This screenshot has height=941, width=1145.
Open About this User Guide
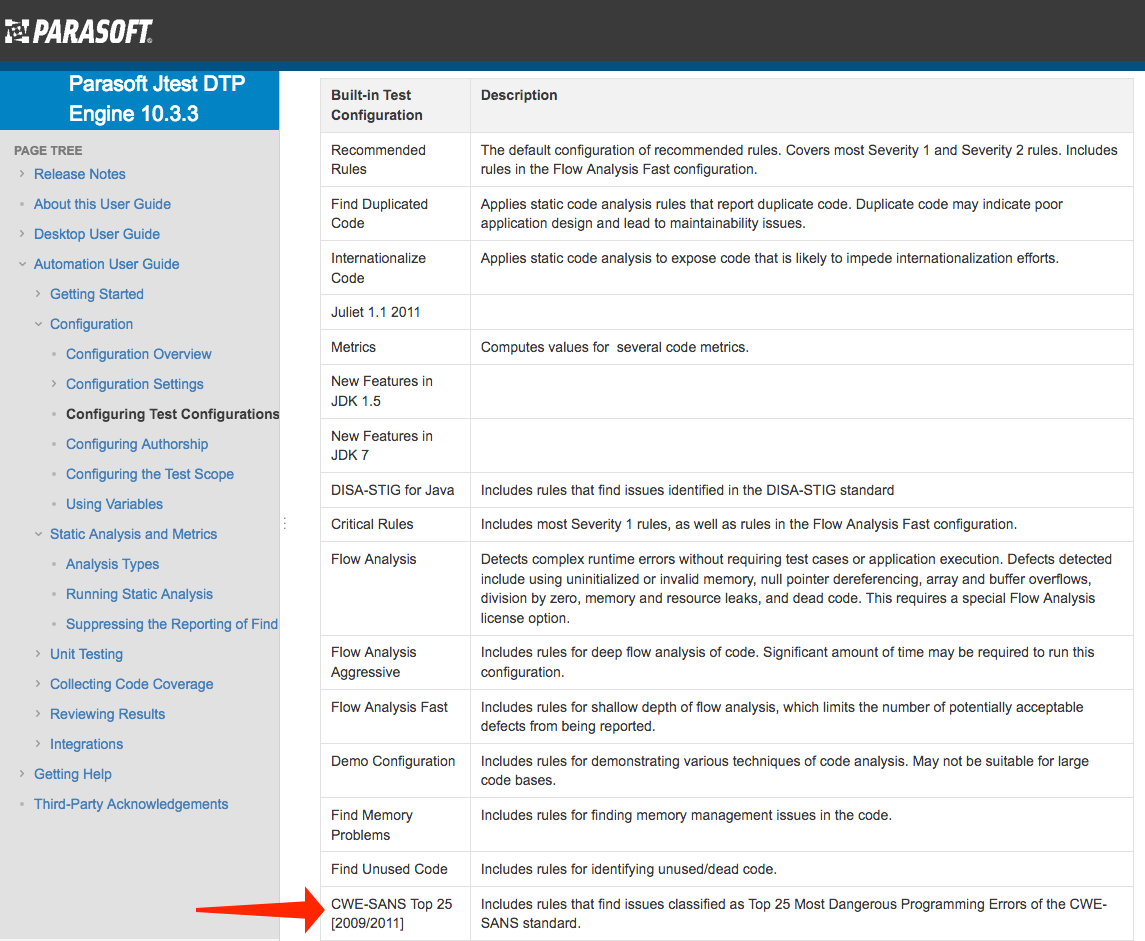tap(102, 204)
